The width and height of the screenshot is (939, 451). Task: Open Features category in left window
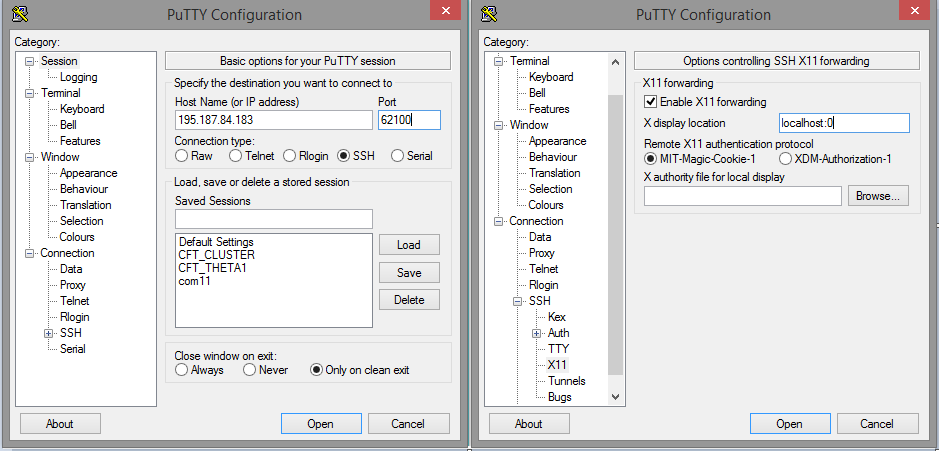(x=80, y=141)
